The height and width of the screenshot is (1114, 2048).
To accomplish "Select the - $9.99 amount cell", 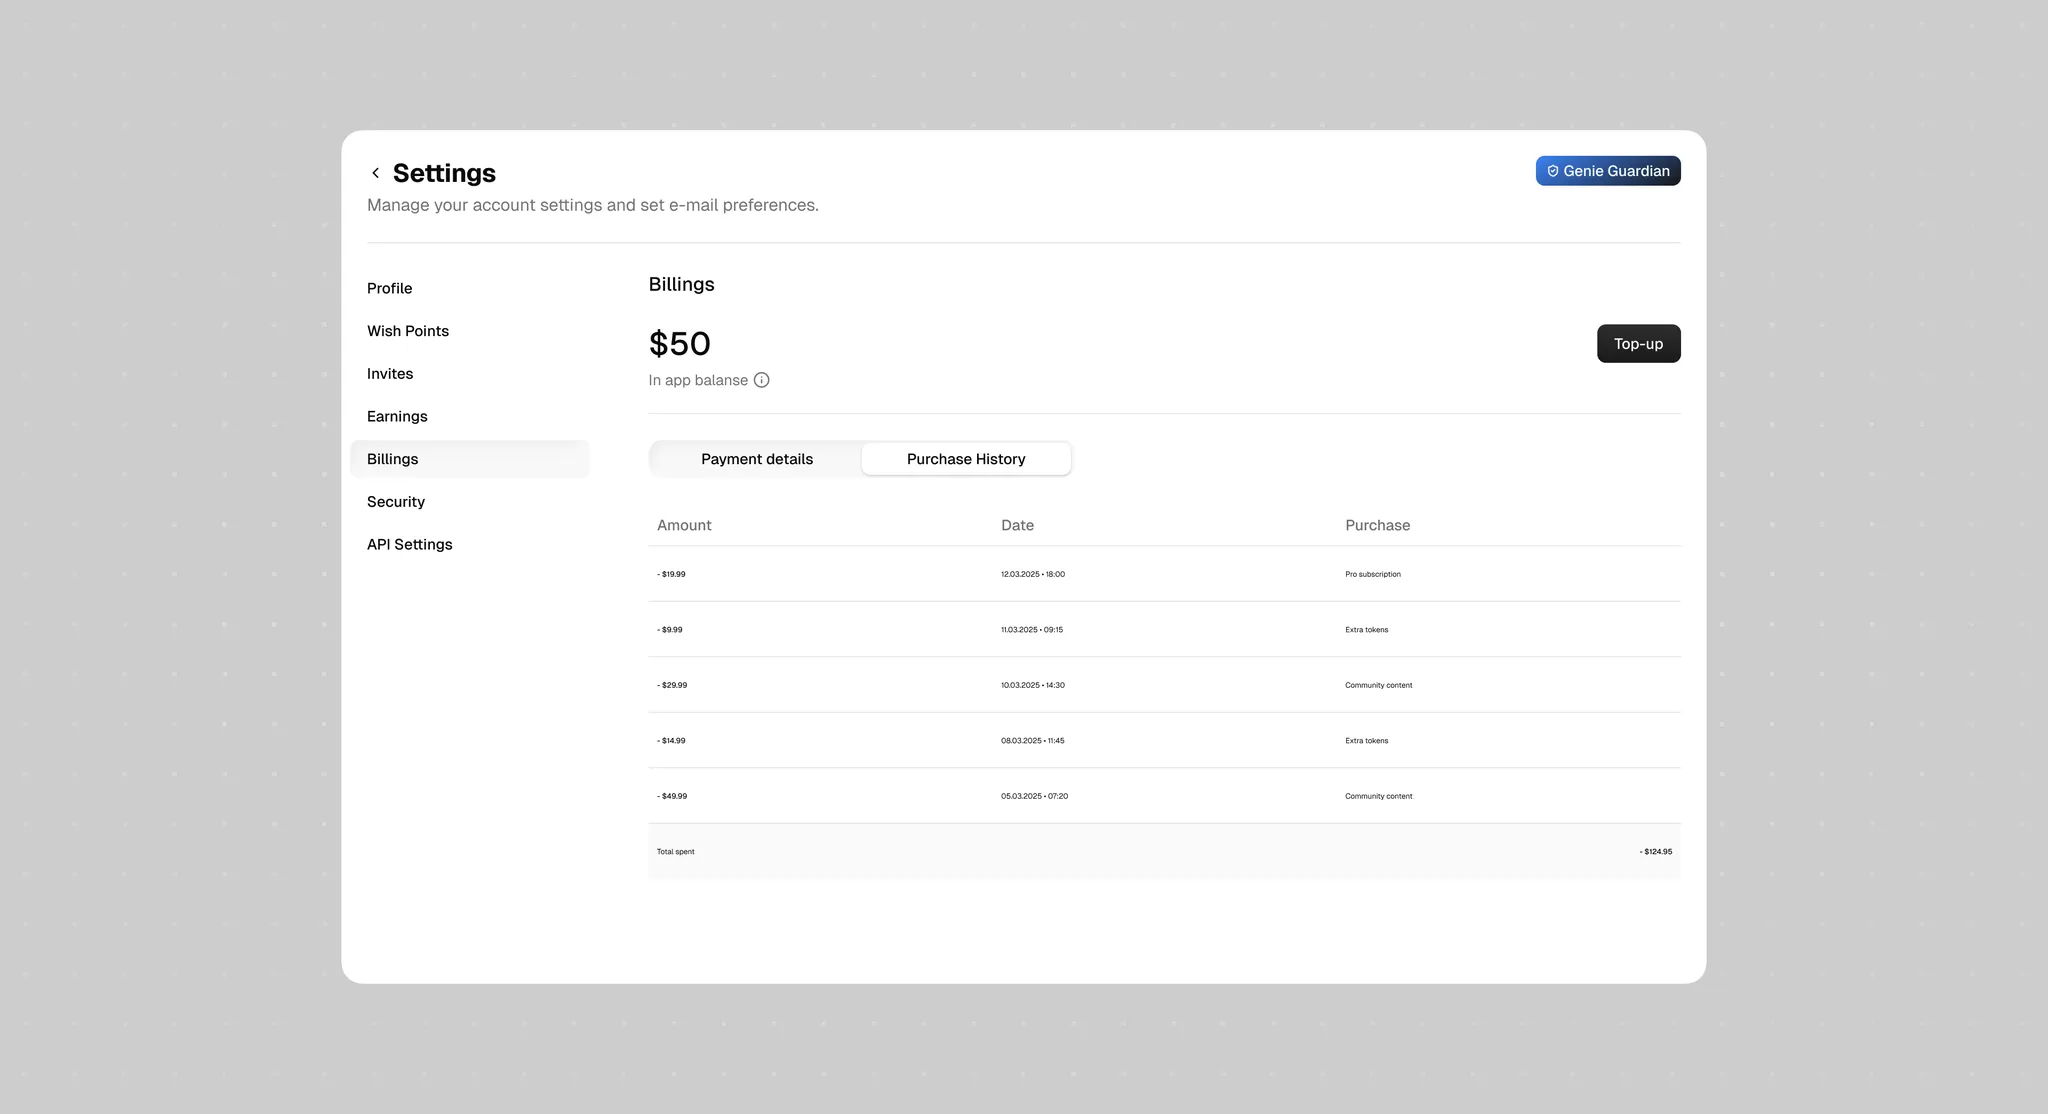I will (670, 630).
